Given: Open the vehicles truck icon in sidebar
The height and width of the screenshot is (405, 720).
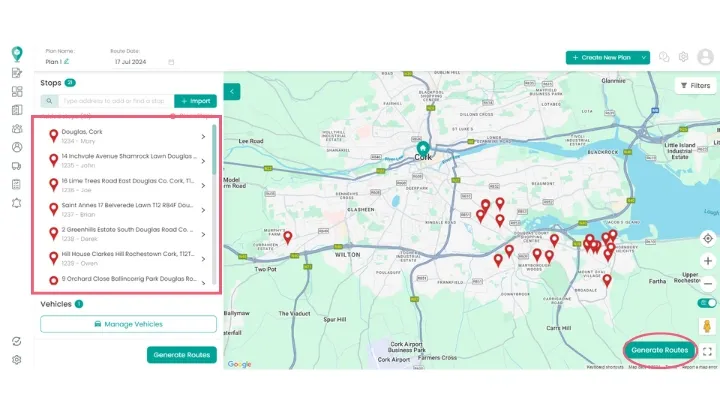Looking at the screenshot, I should click(17, 166).
